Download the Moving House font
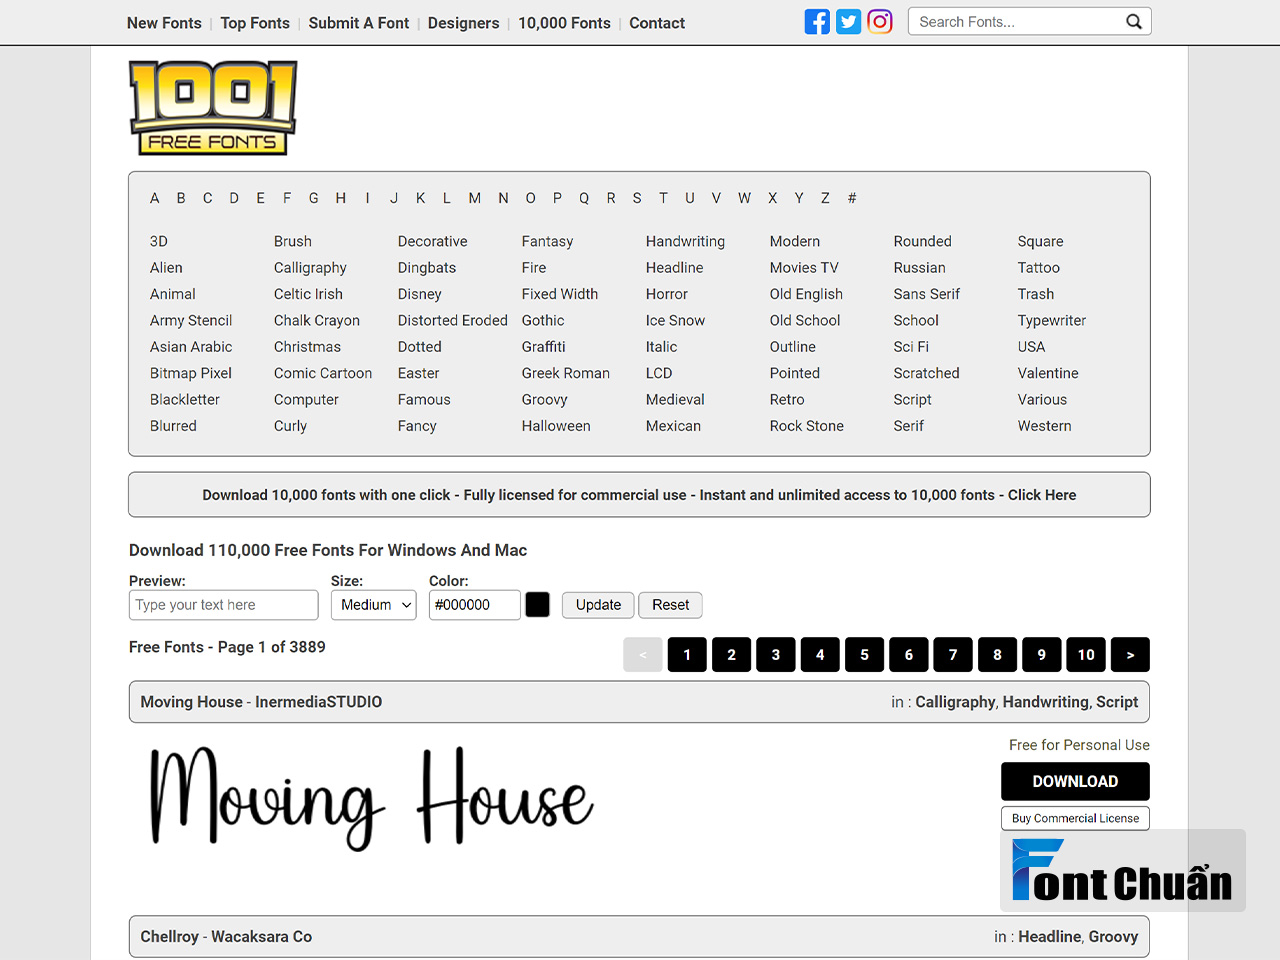This screenshot has height=960, width=1280. coord(1075,781)
